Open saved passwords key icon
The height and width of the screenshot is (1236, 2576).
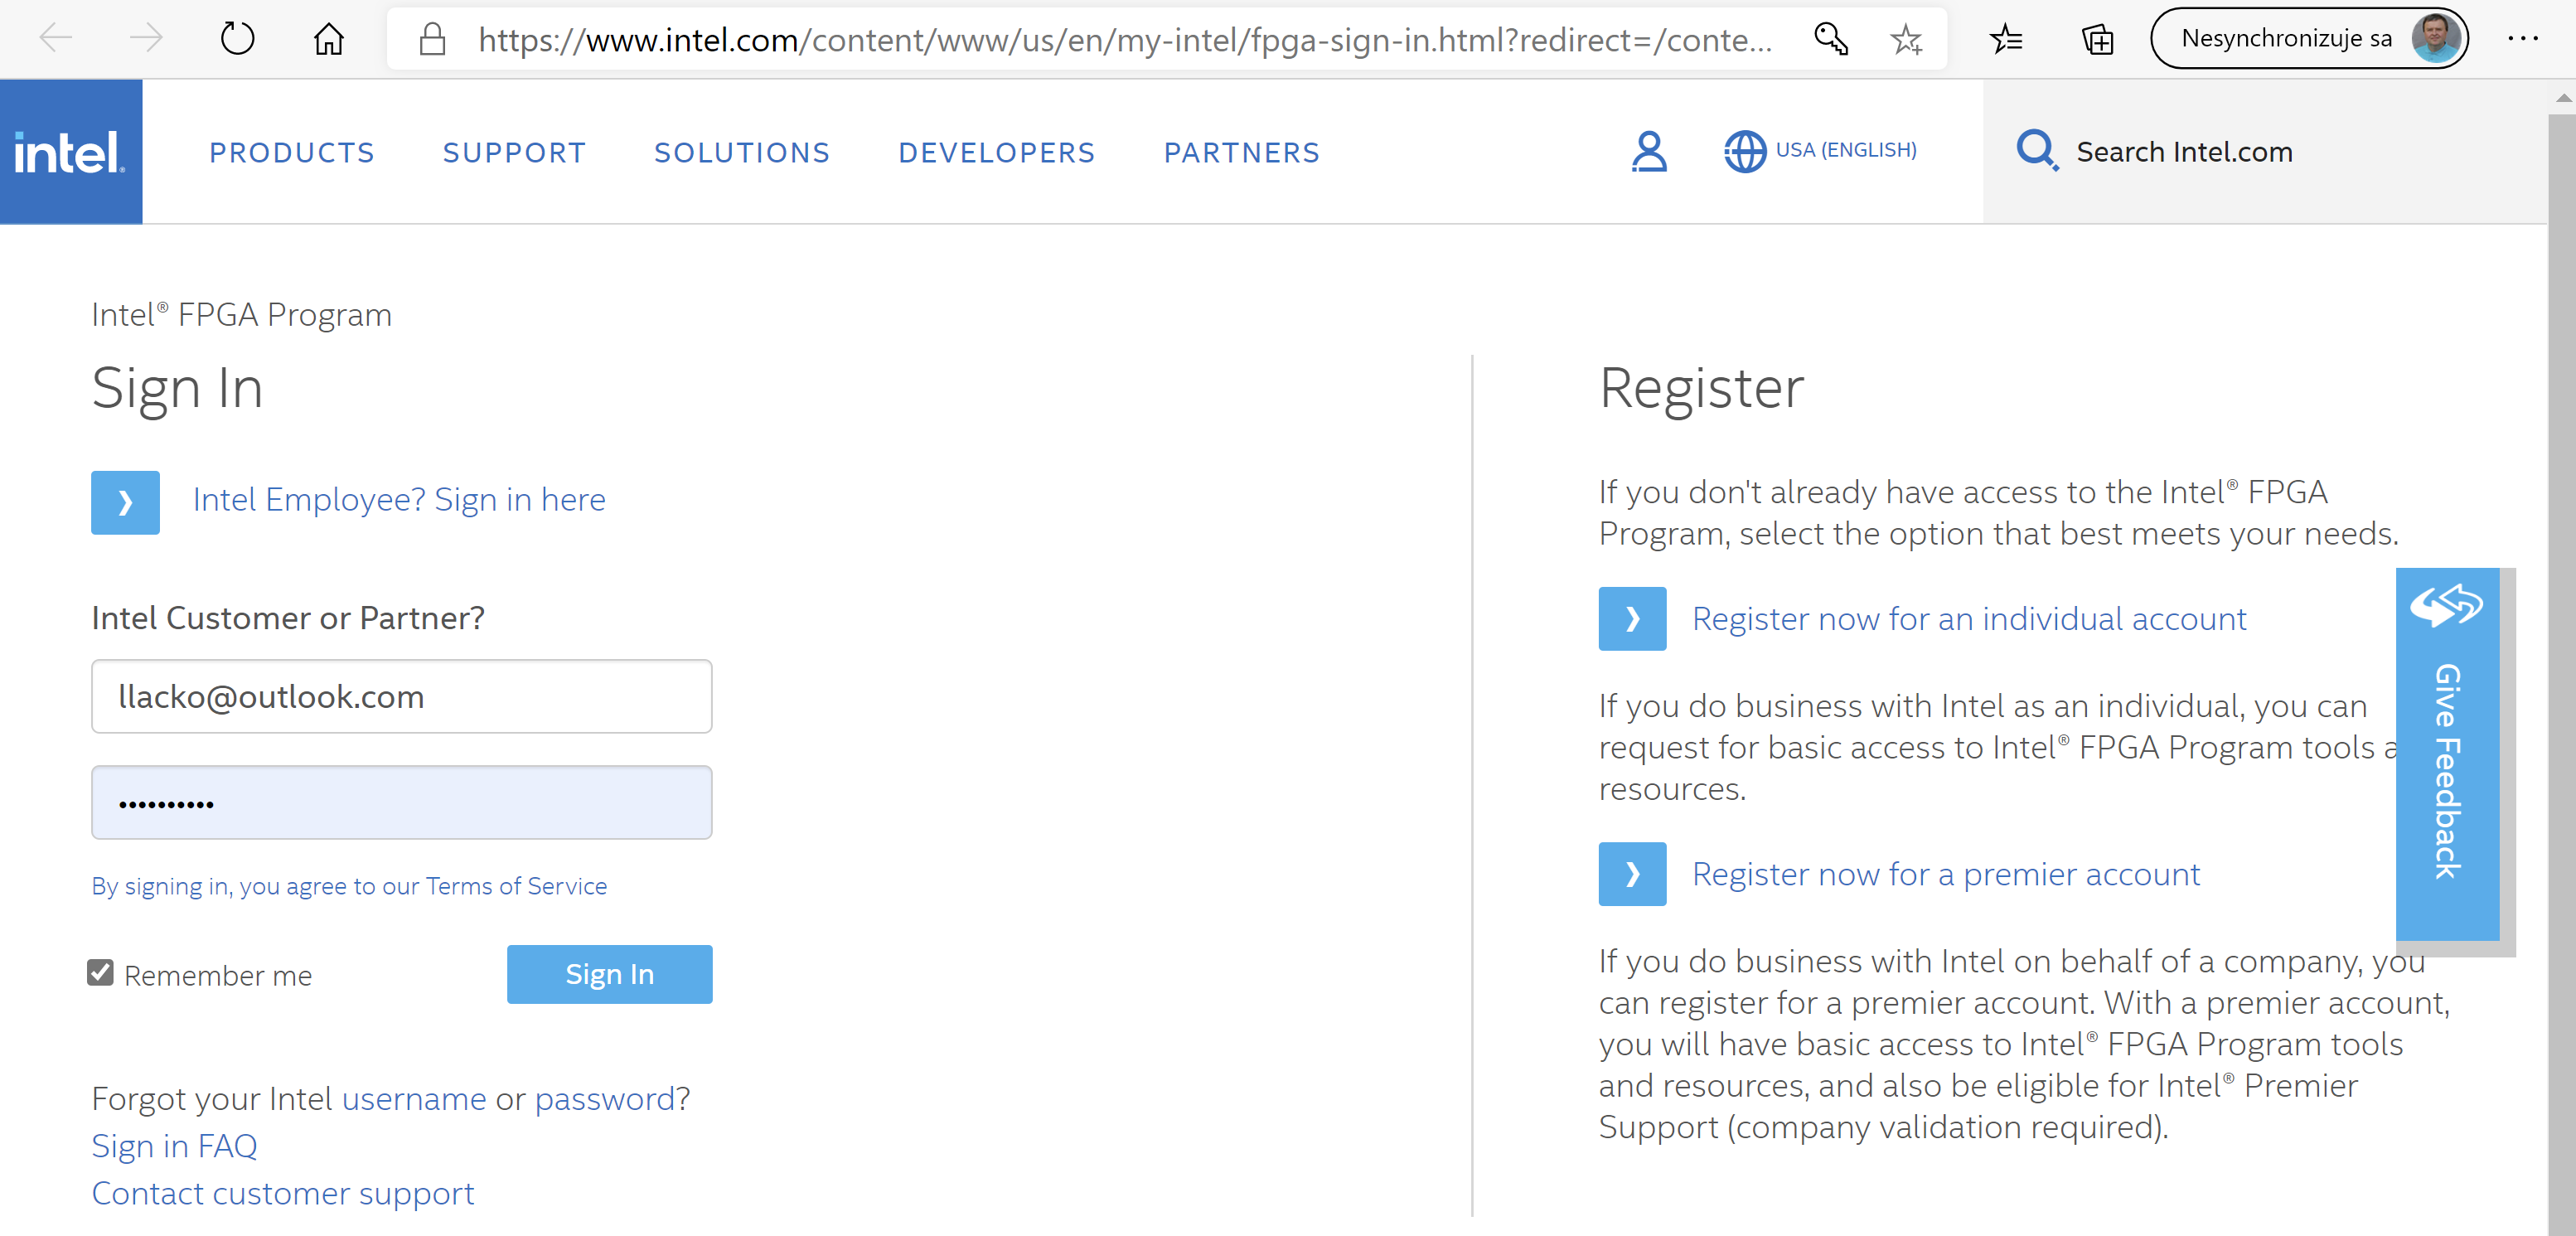tap(1830, 40)
